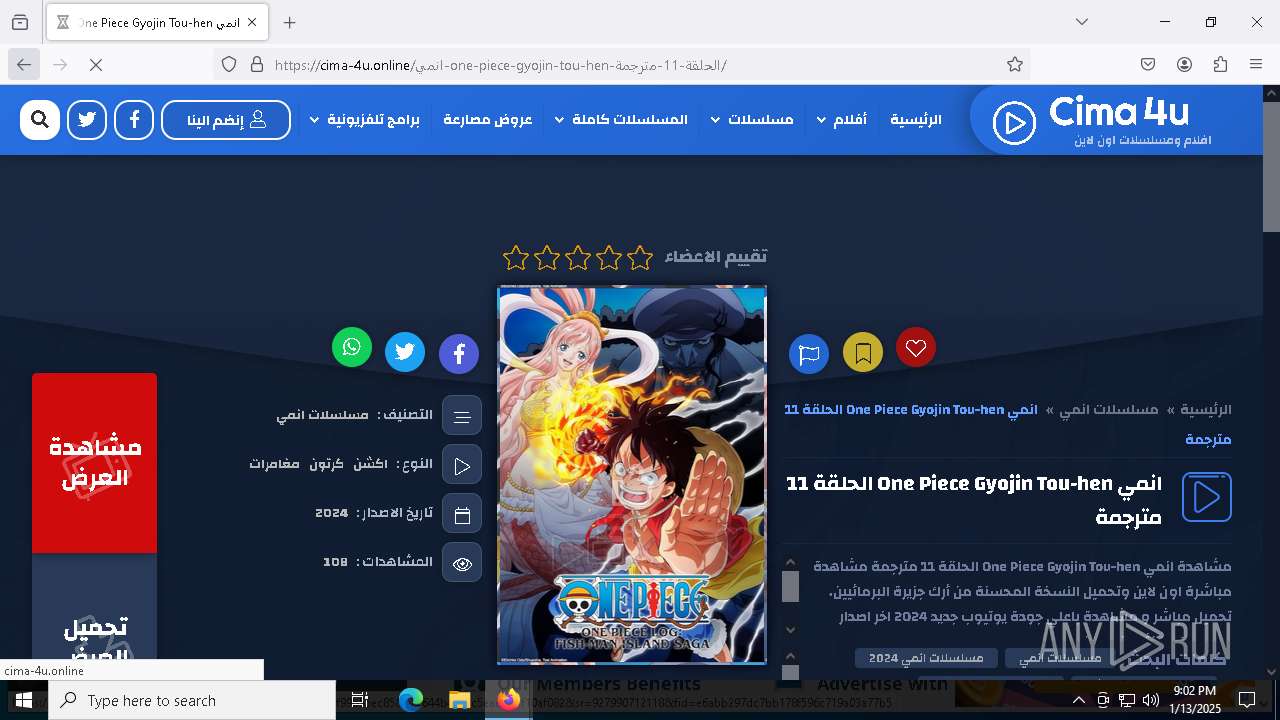
Task: Click the description box scrollbar thumb
Action: click(790, 587)
